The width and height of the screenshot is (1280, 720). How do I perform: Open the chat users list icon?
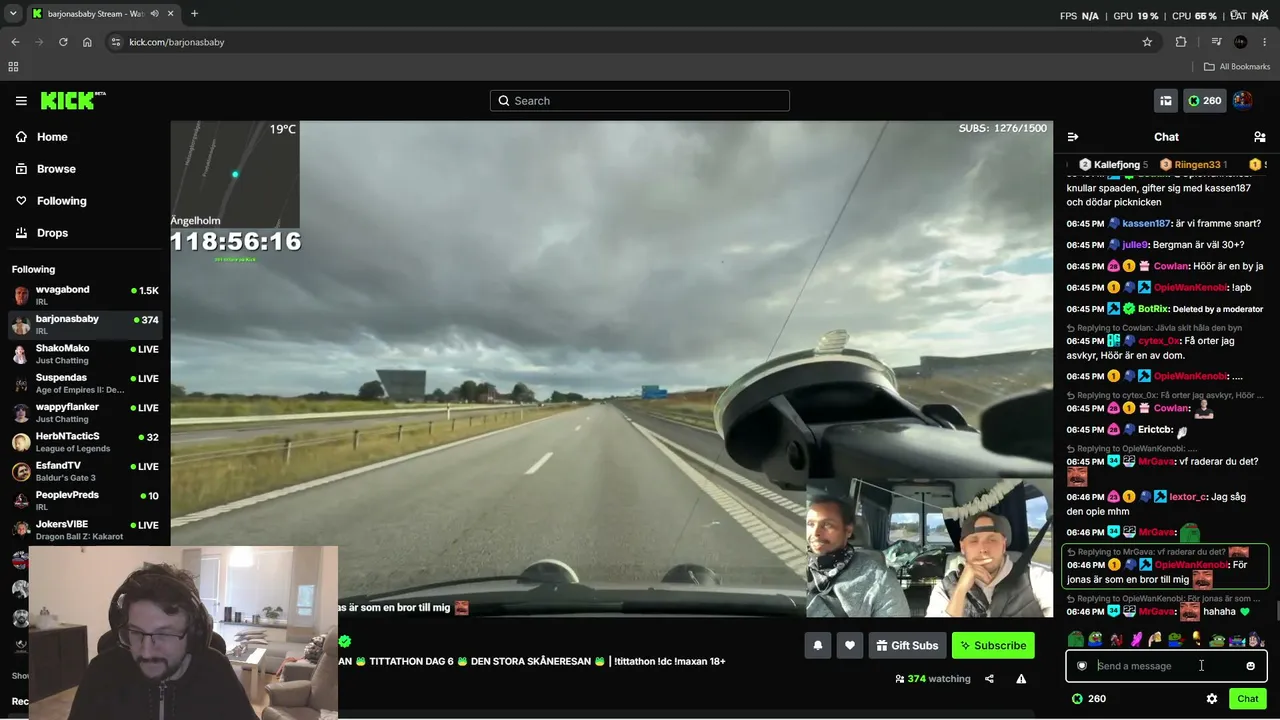pos(1259,137)
